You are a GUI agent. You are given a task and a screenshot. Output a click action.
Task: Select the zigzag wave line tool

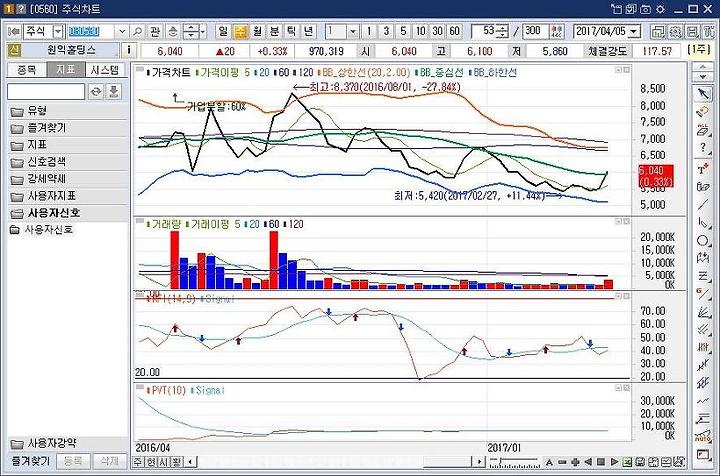[x=703, y=401]
